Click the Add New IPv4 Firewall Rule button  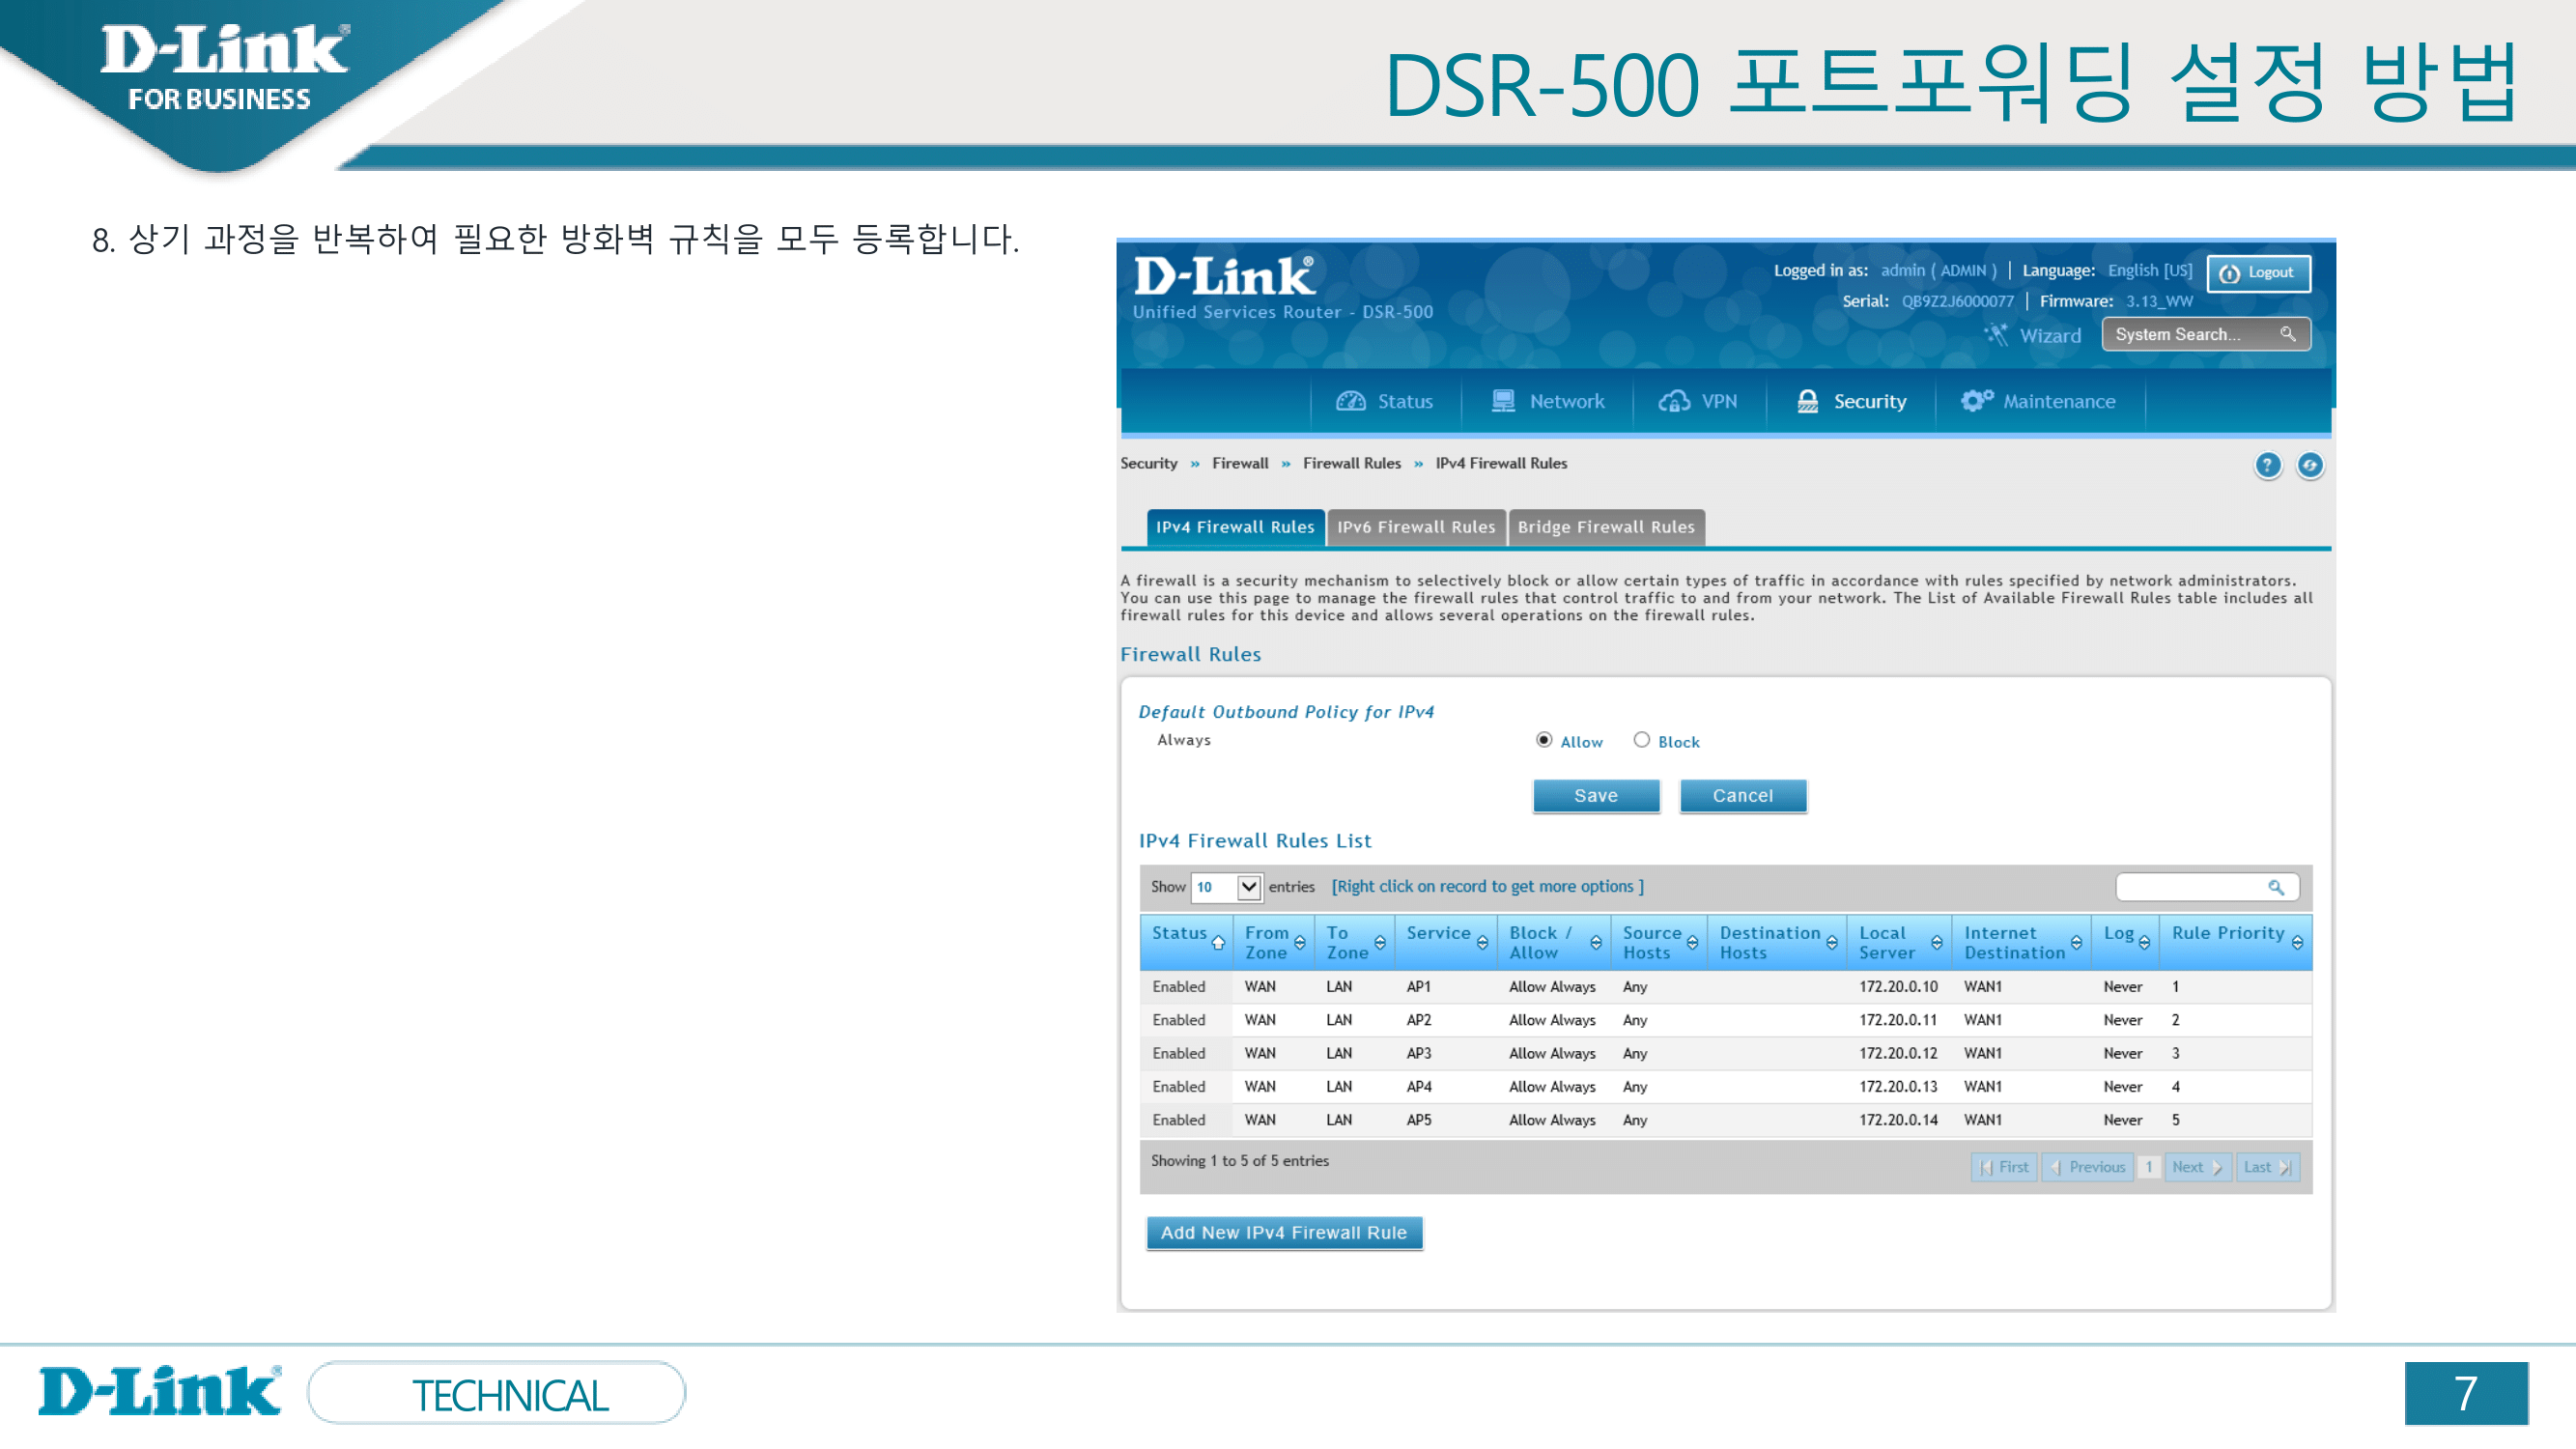point(1284,1232)
